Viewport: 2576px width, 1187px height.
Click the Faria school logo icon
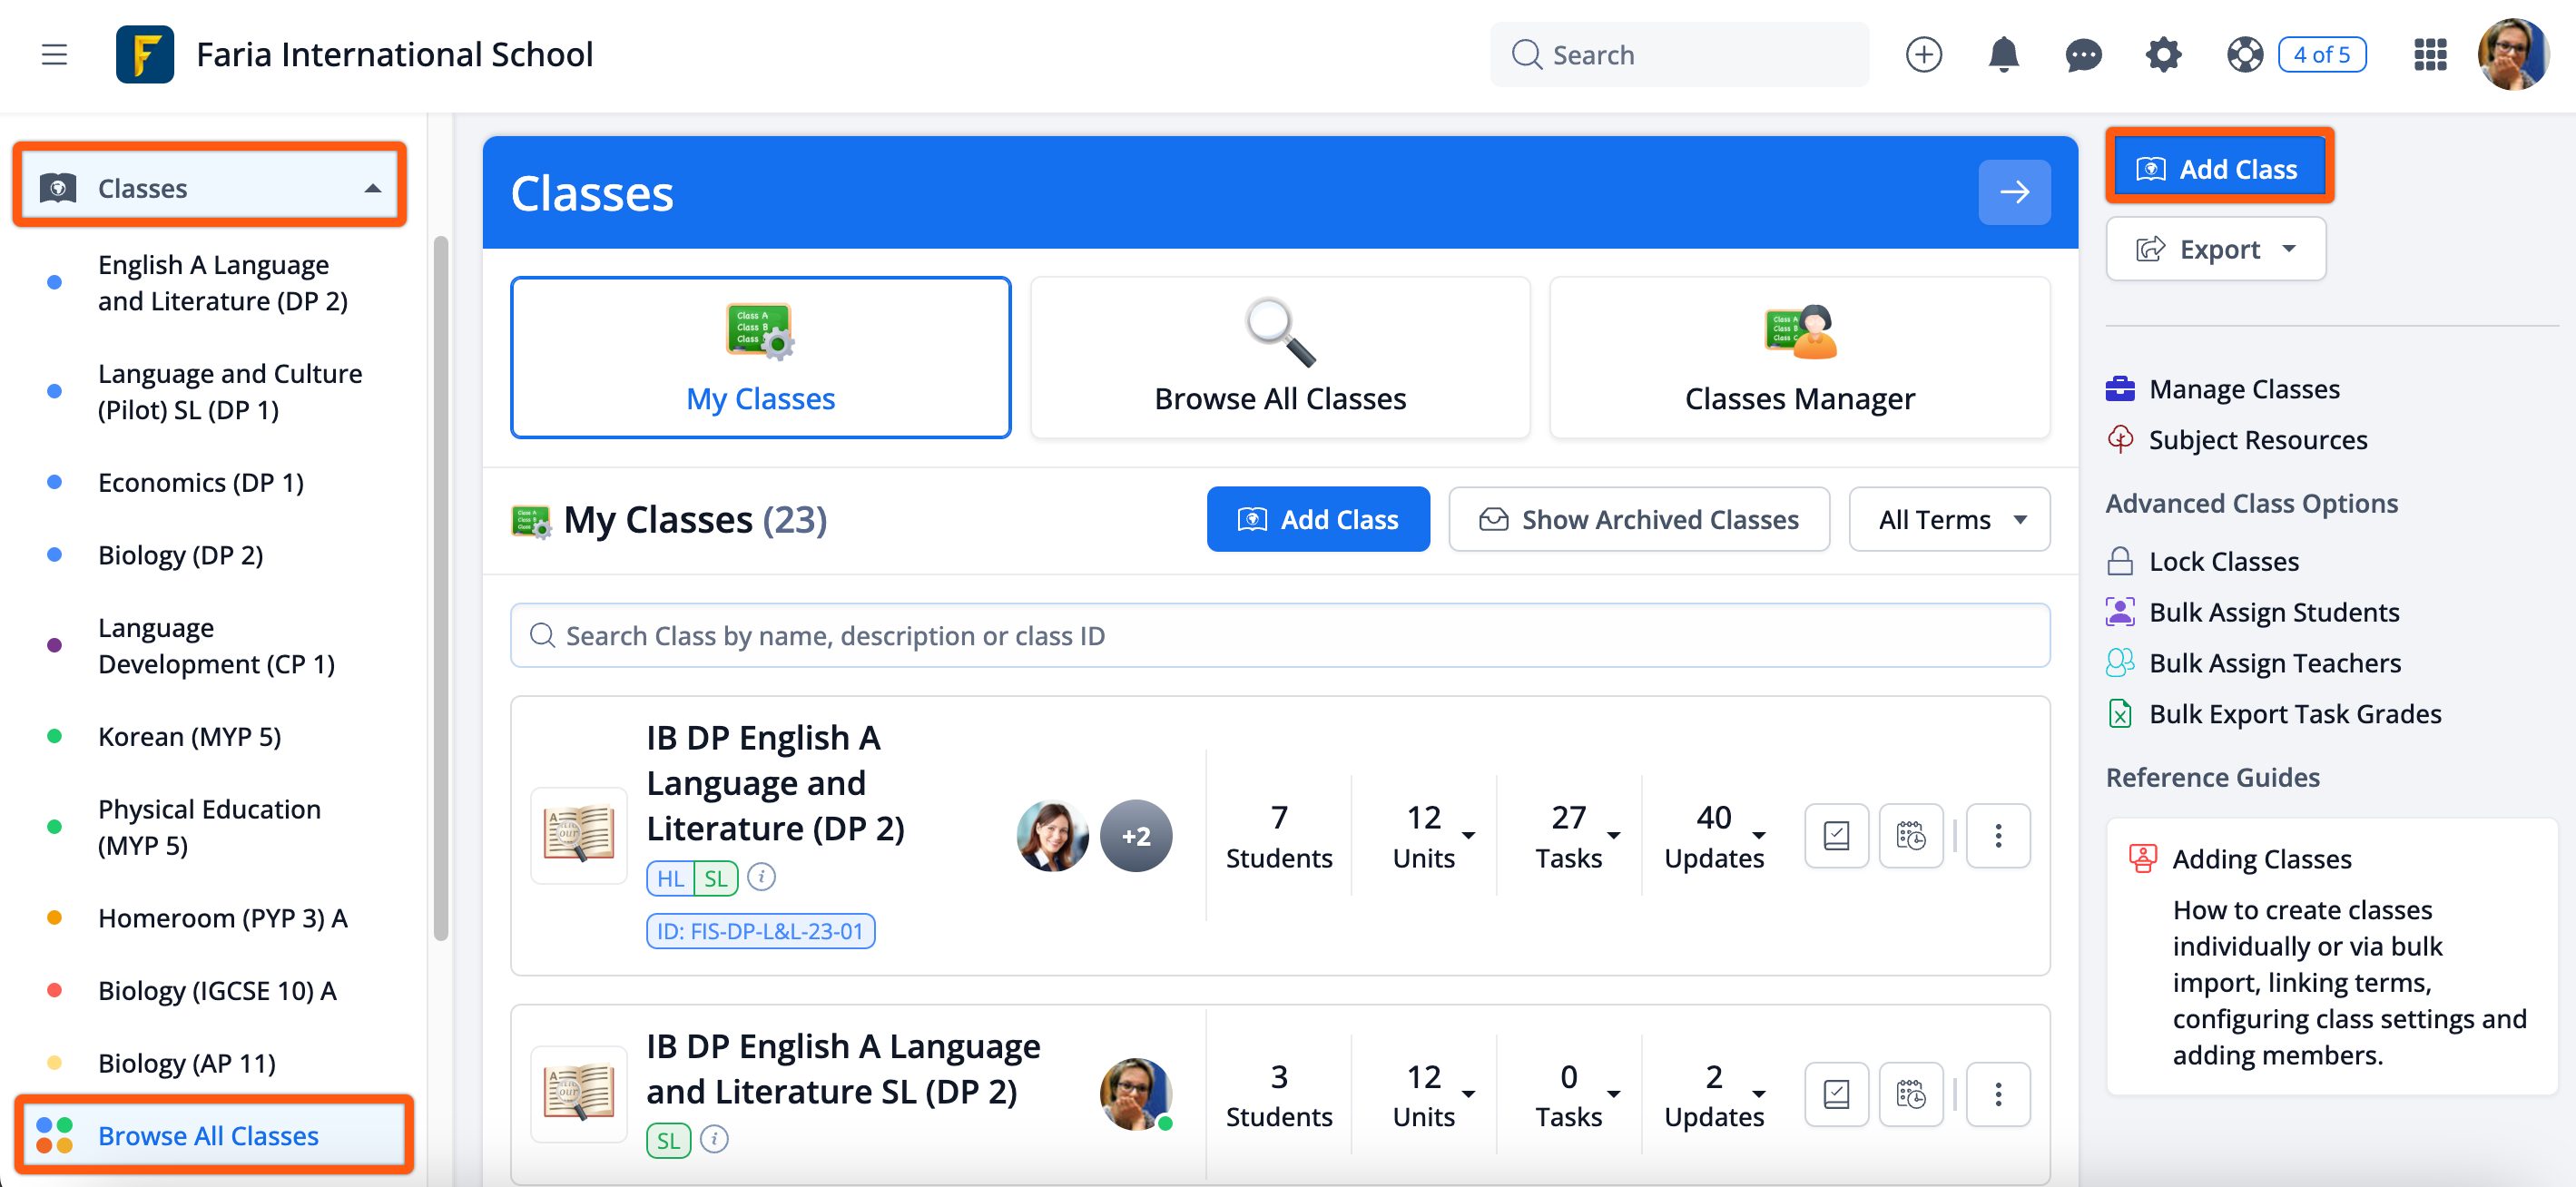[144, 54]
